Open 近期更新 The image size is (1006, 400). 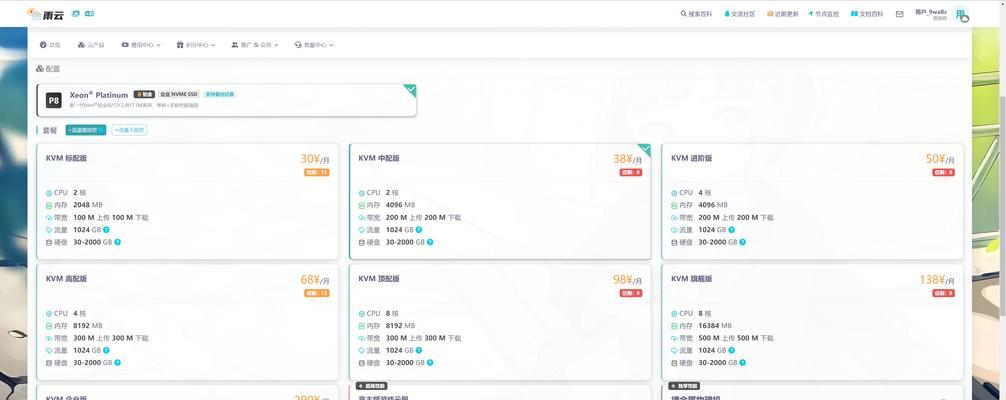pyautogui.click(x=783, y=14)
